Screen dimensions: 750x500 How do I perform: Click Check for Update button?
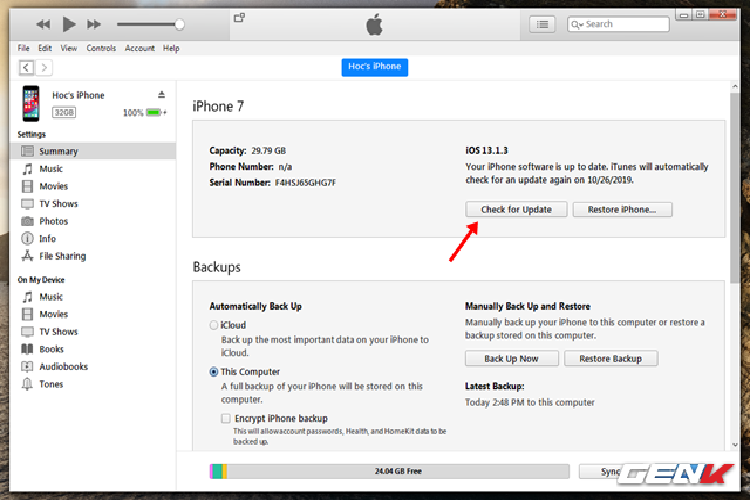[x=516, y=210]
